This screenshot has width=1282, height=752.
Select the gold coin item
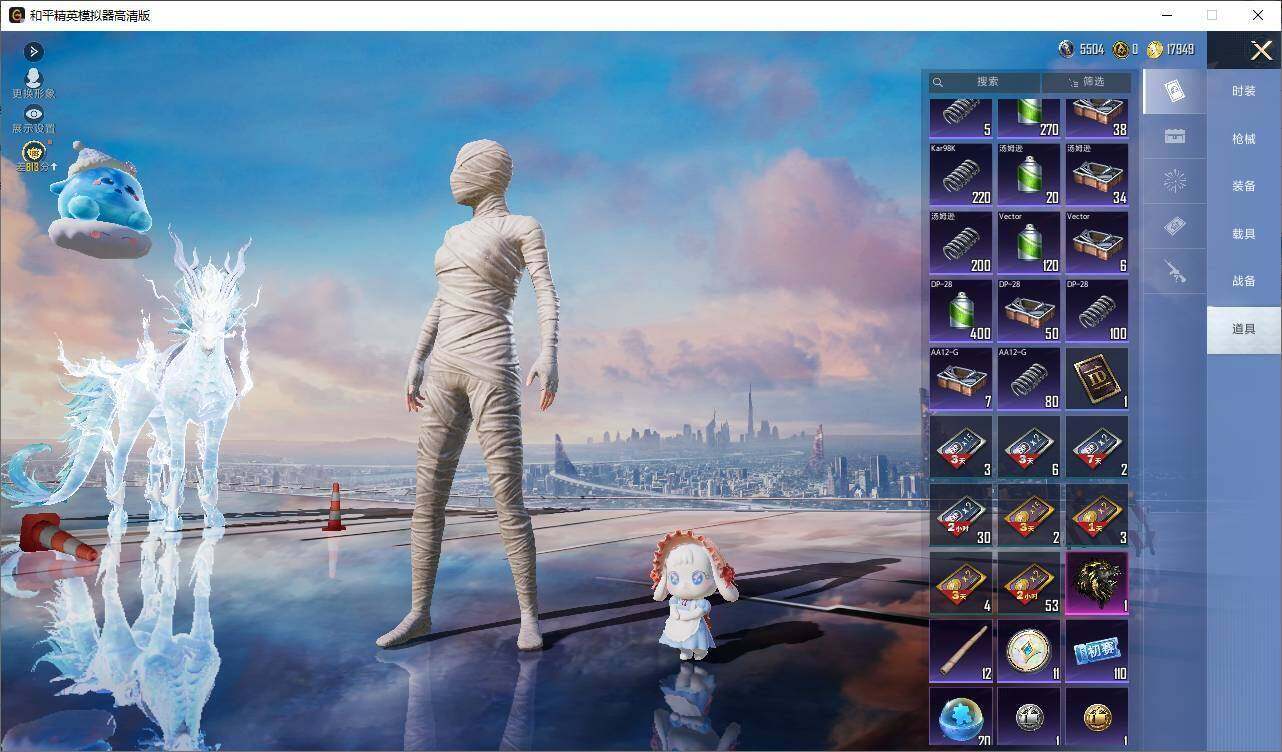coord(1097,717)
